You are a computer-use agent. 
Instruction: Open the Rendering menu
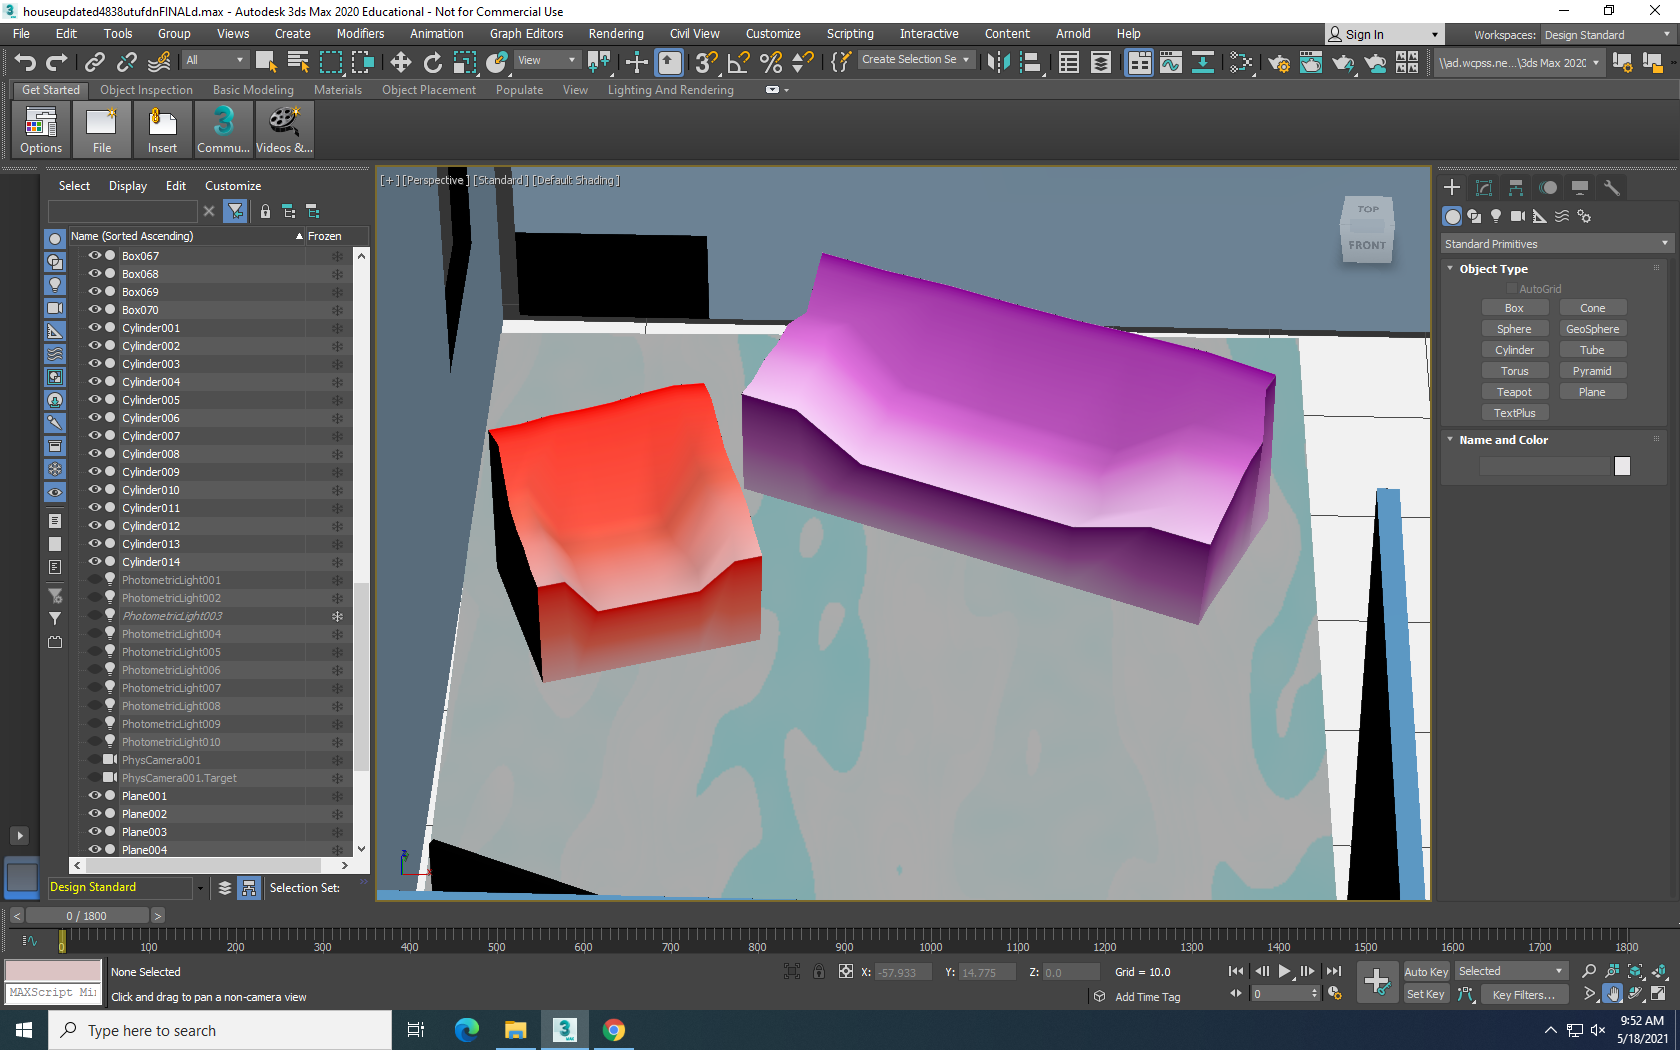[616, 34]
